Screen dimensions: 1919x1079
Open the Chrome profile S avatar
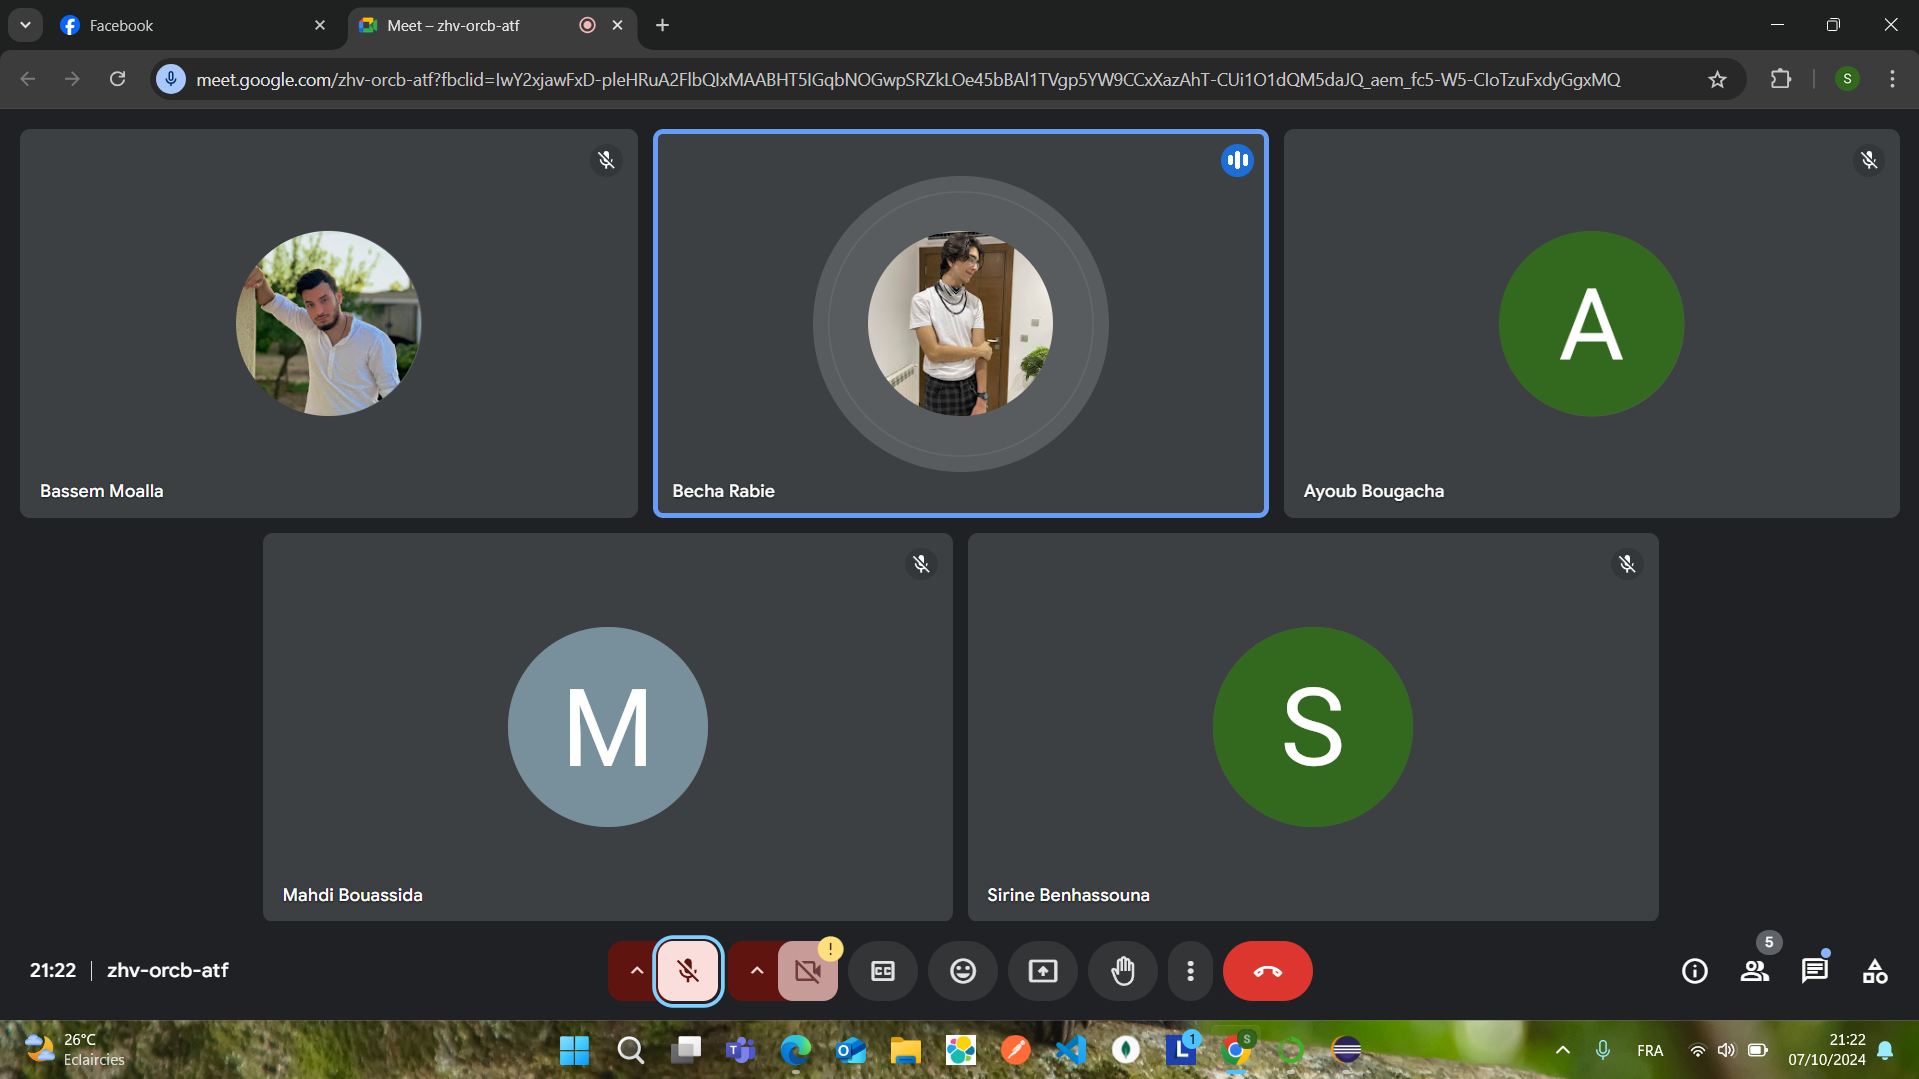pyautogui.click(x=1847, y=79)
